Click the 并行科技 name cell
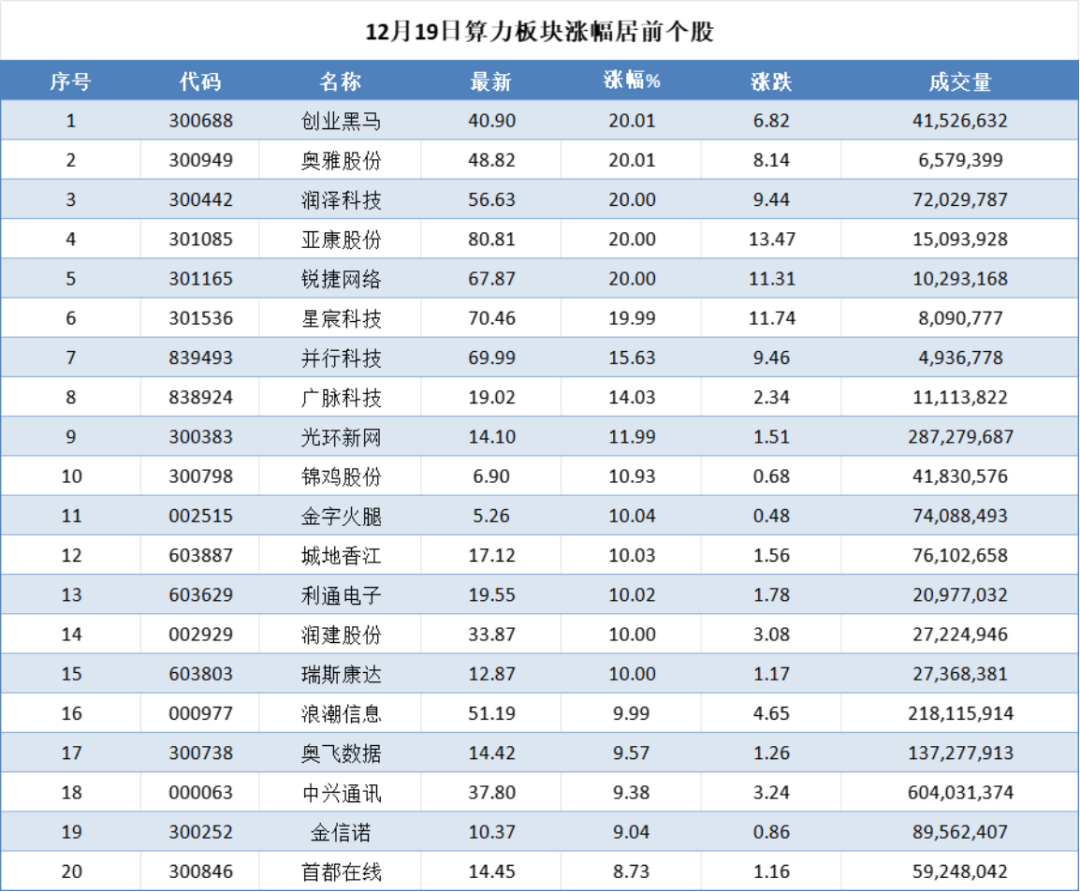The height and width of the screenshot is (892, 1080). (x=341, y=358)
